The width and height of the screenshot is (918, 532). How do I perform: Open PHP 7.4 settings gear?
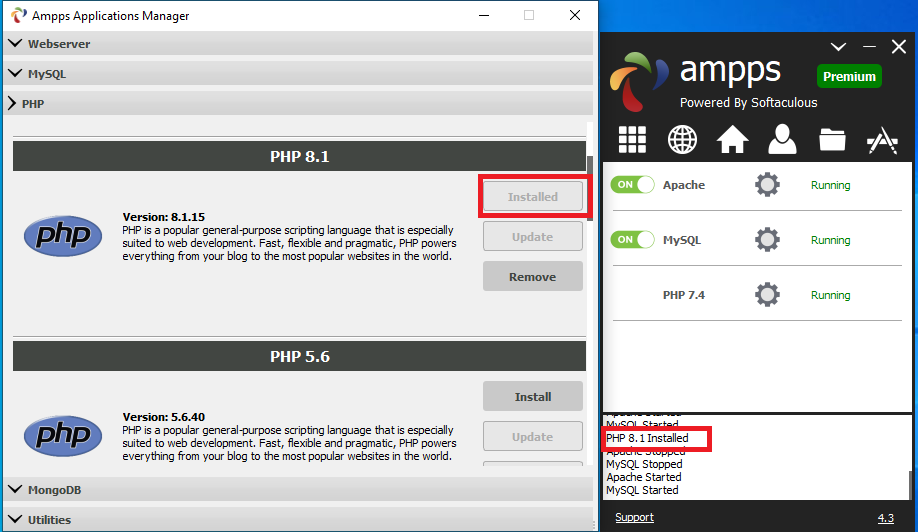pyautogui.click(x=767, y=295)
